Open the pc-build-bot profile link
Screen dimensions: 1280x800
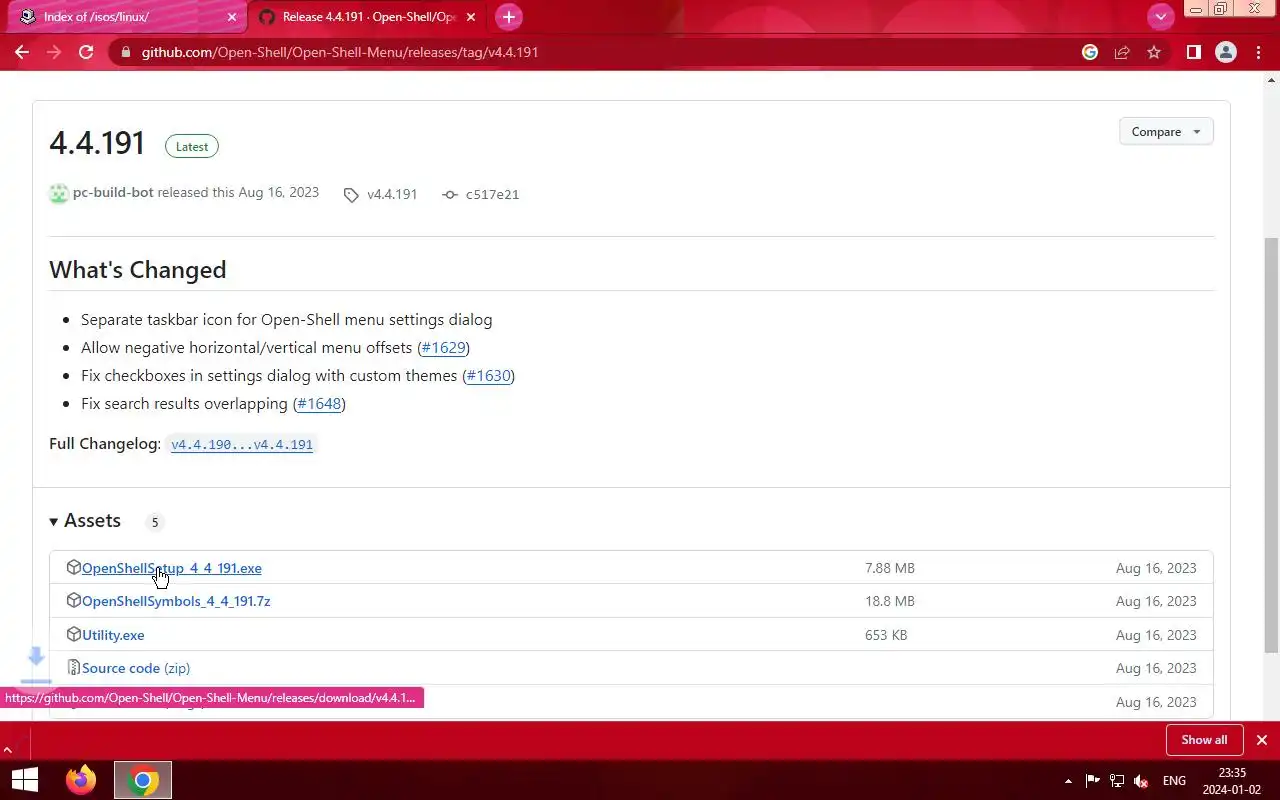coord(113,192)
